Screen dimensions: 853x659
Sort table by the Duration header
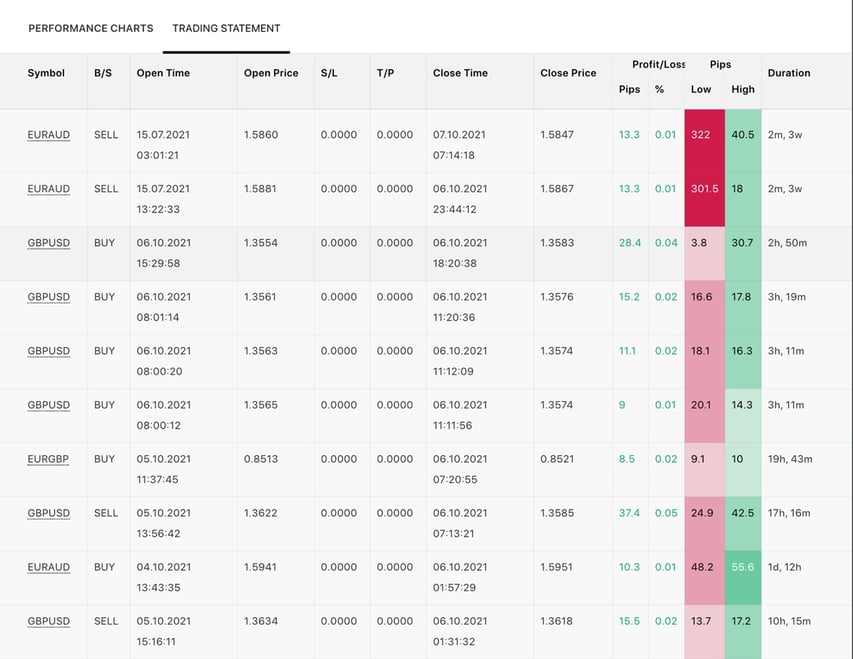789,73
